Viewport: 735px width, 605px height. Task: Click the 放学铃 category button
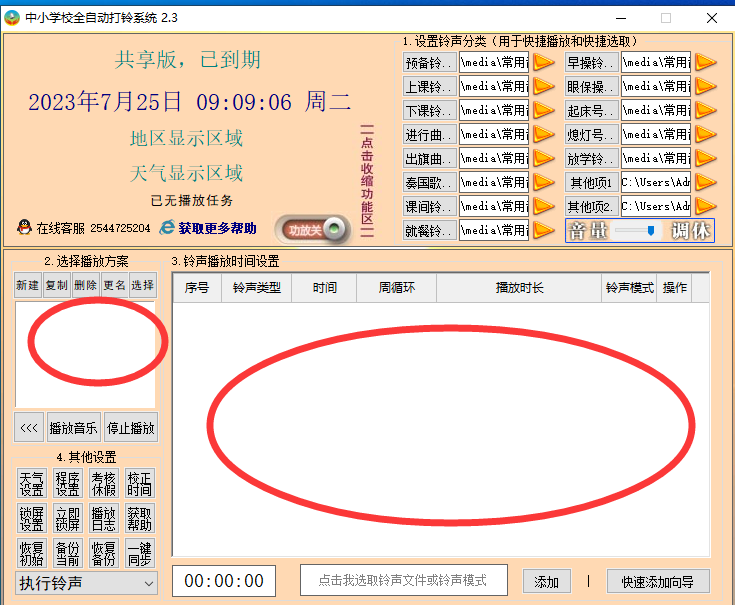pos(592,158)
